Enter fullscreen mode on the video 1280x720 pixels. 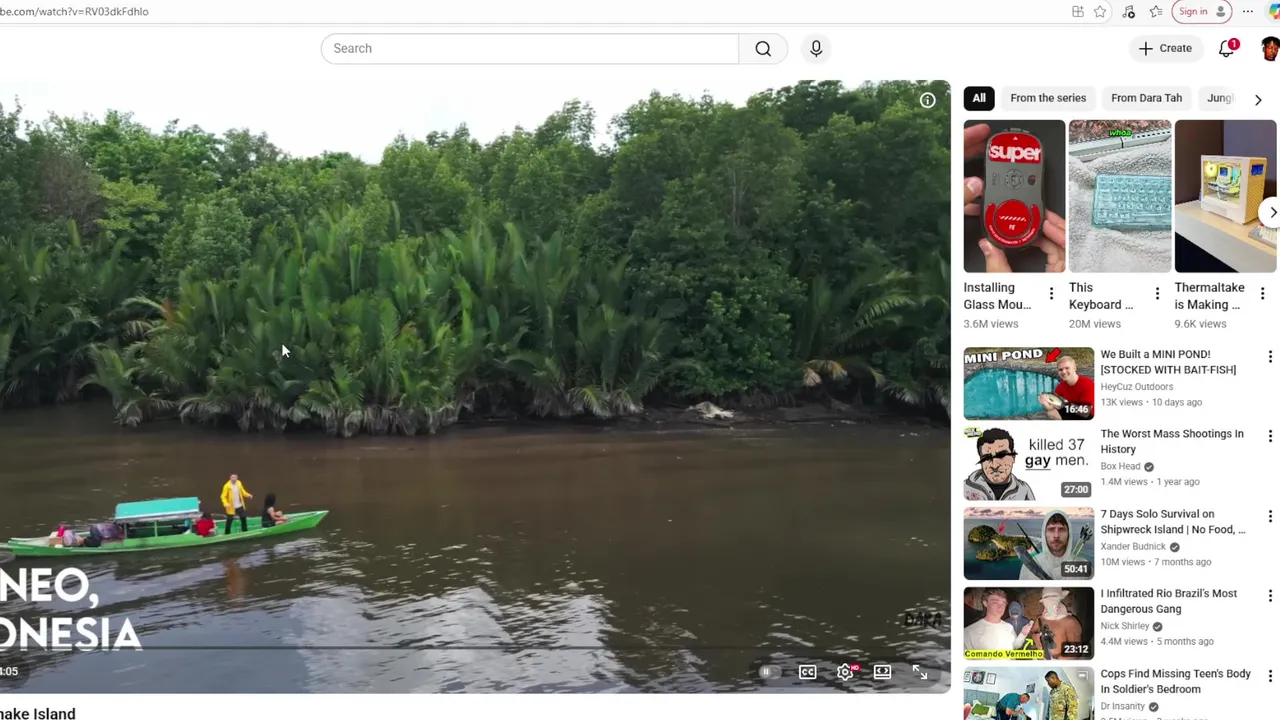tap(920, 672)
